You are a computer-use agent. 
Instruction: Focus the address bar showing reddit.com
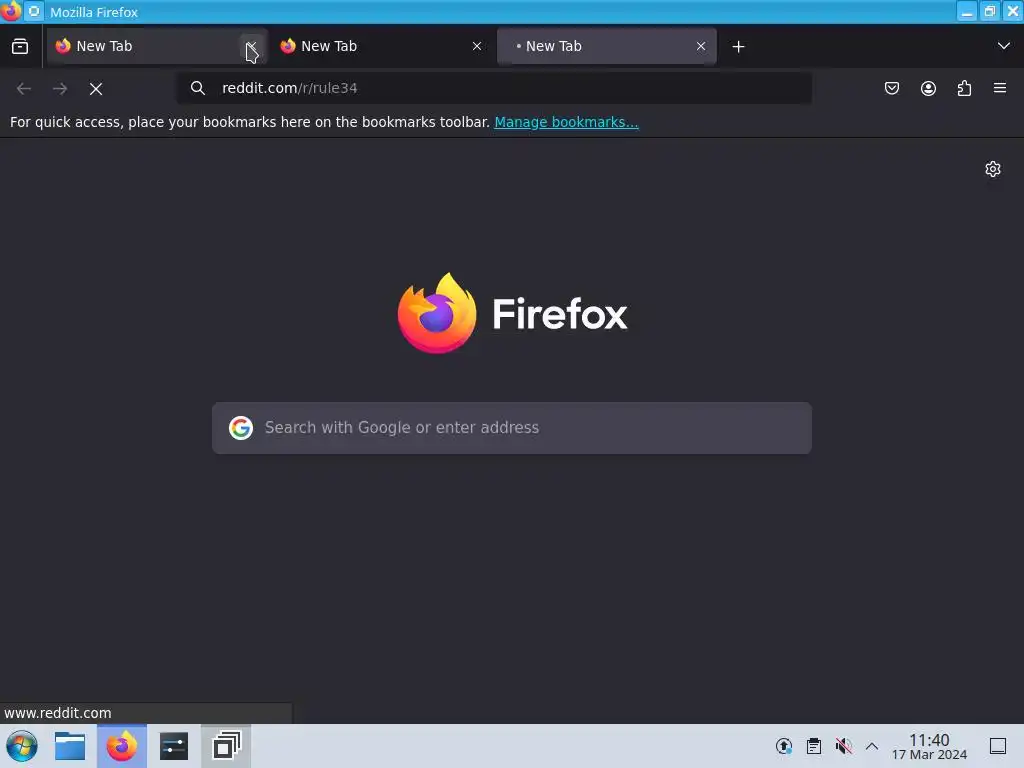pos(494,88)
